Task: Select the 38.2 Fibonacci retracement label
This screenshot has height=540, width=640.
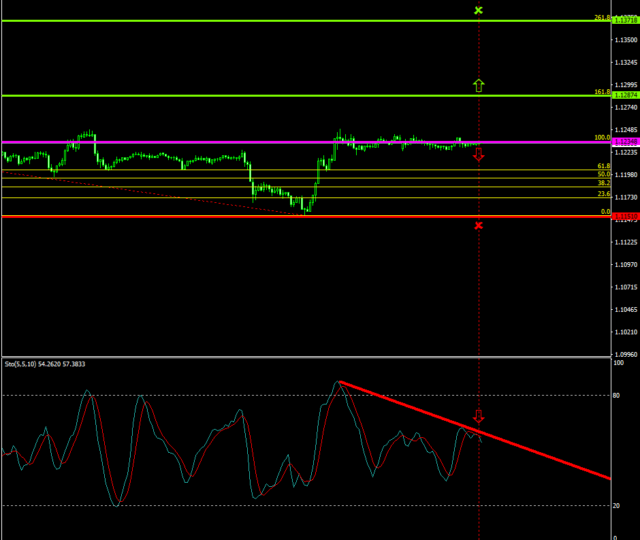Action: point(603,183)
